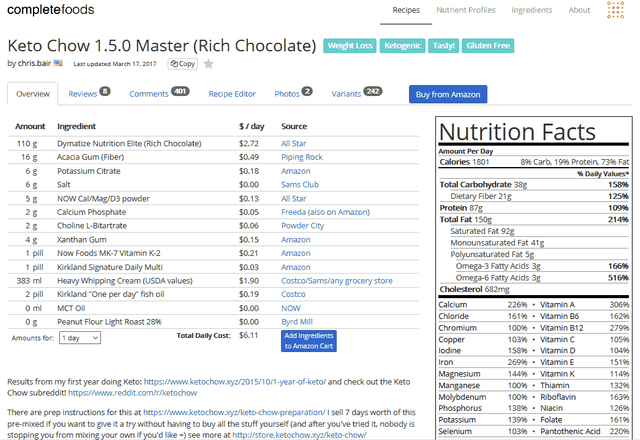Click Add Ingredients to Amazon Cart
The height and width of the screenshot is (440, 640).
(309, 341)
